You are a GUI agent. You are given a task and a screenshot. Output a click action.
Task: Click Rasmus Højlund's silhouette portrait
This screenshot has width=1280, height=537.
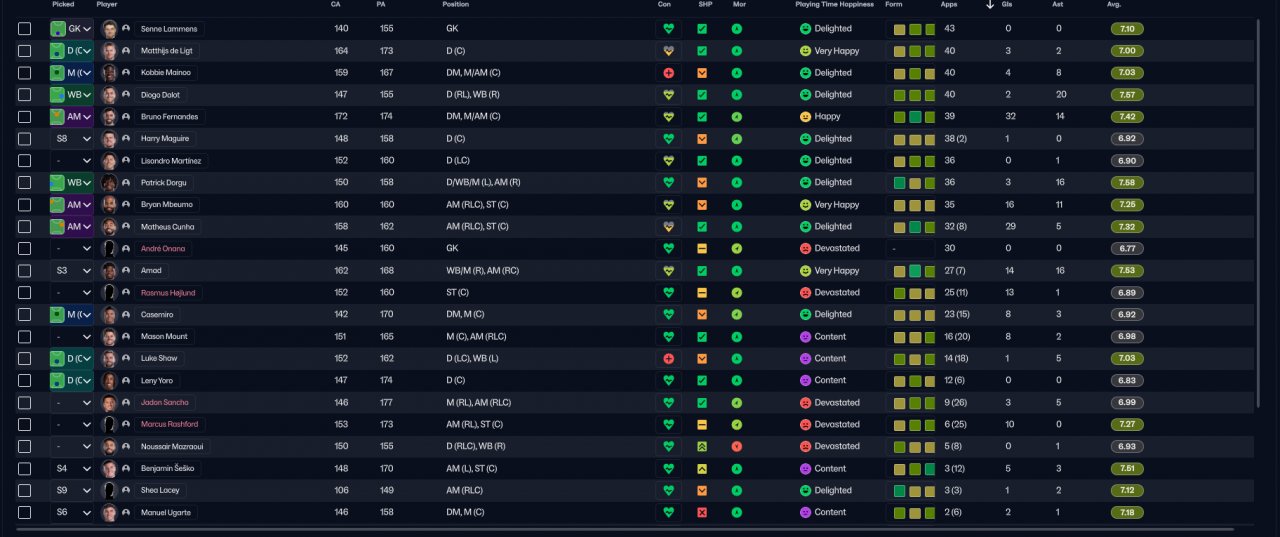pos(110,293)
